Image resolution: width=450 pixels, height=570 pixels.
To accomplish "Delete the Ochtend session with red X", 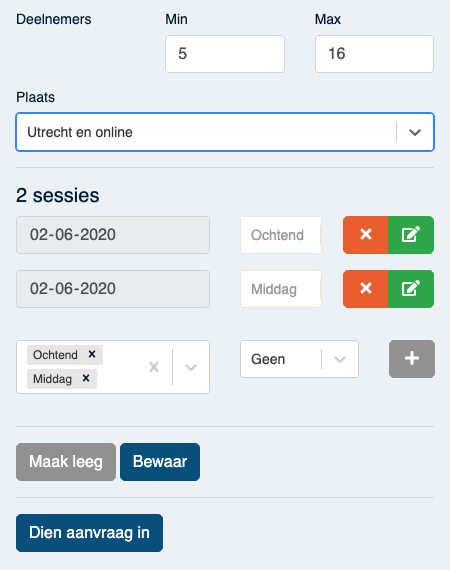I will tap(366, 235).
